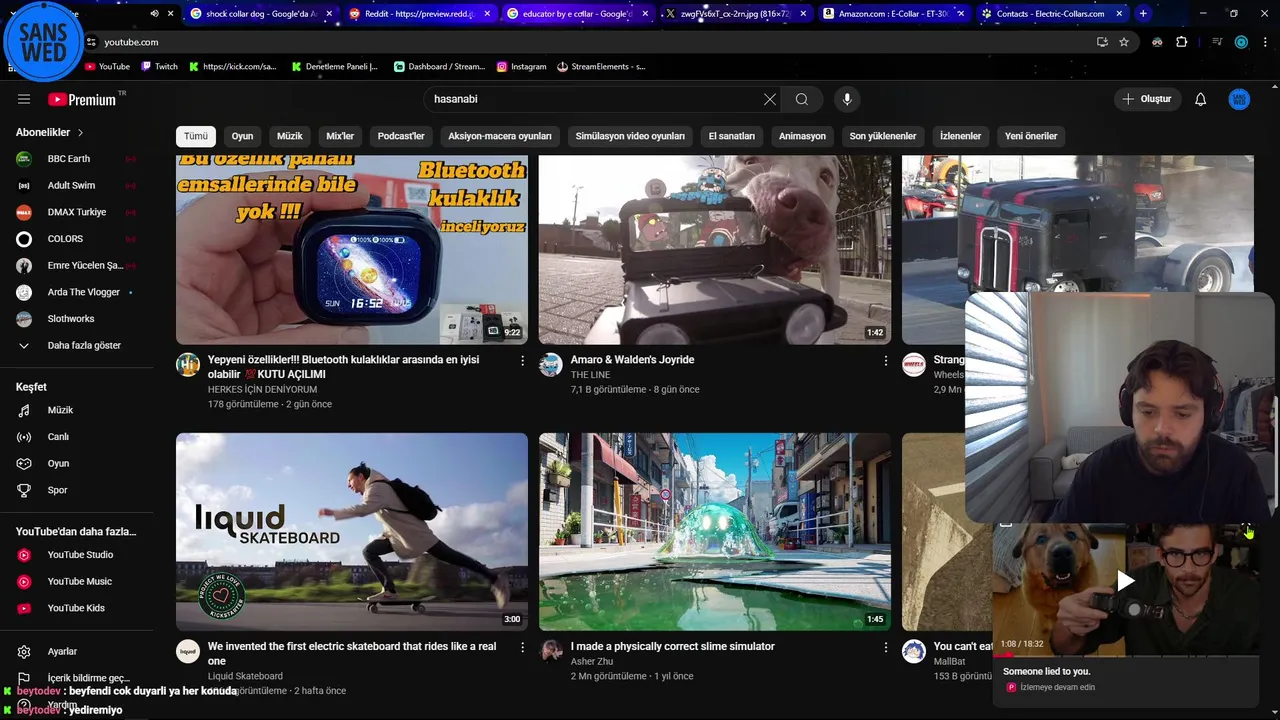The width and height of the screenshot is (1280, 720).
Task: Select the Yeni öneriler chip
Action: click(x=1031, y=136)
